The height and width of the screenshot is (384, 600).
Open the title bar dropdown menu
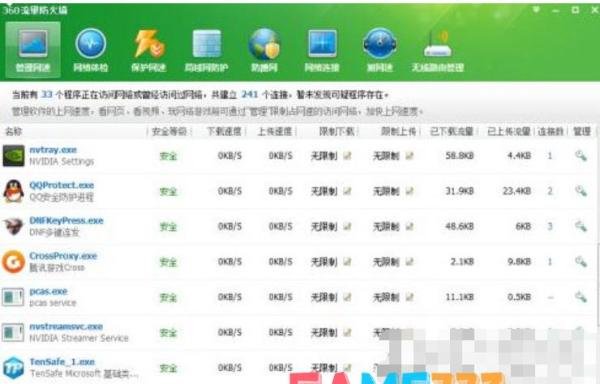(536, 10)
